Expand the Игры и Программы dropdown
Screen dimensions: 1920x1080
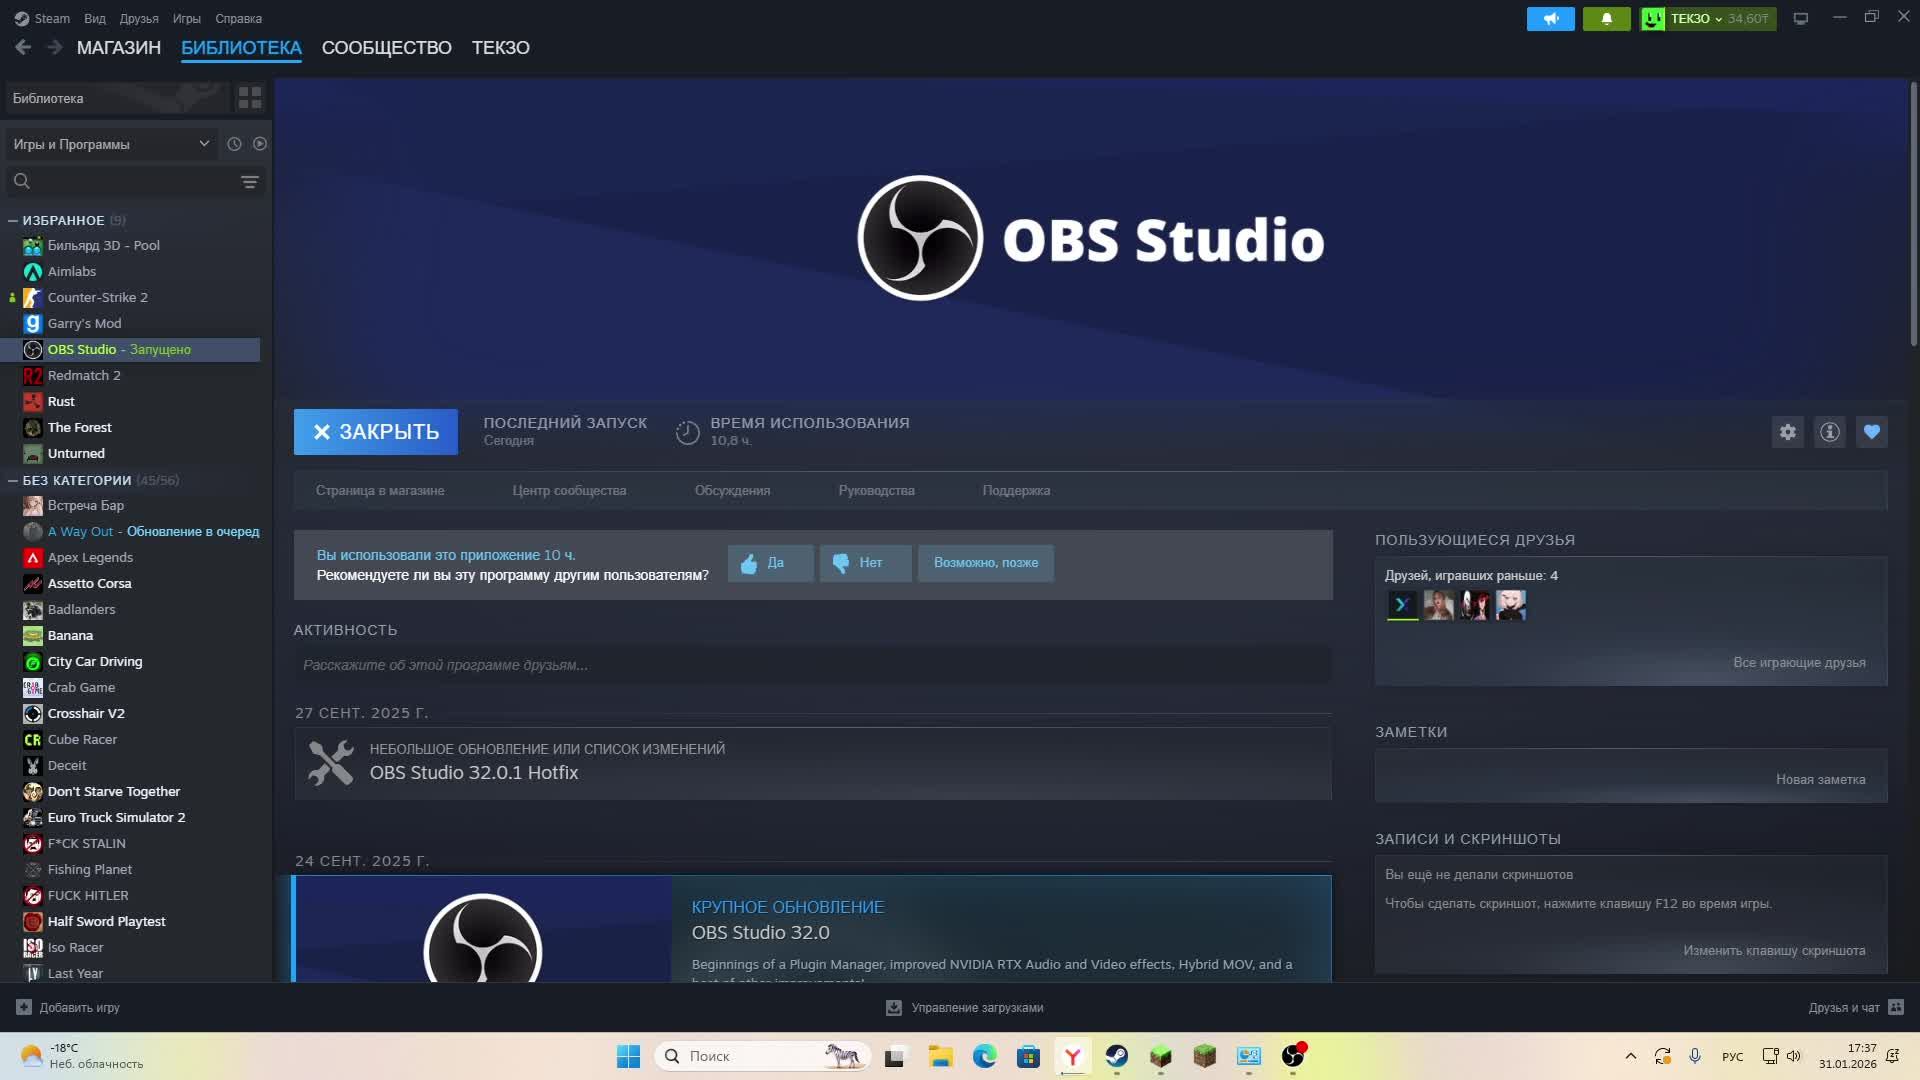(x=110, y=144)
